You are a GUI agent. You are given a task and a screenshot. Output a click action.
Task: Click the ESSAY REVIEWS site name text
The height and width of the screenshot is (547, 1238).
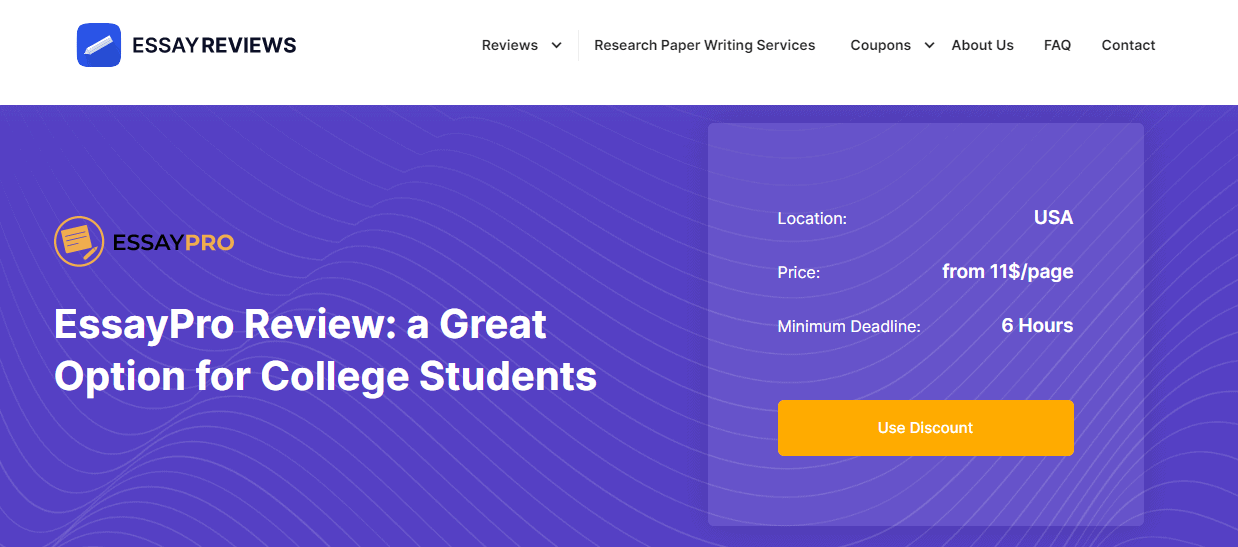[x=214, y=45]
